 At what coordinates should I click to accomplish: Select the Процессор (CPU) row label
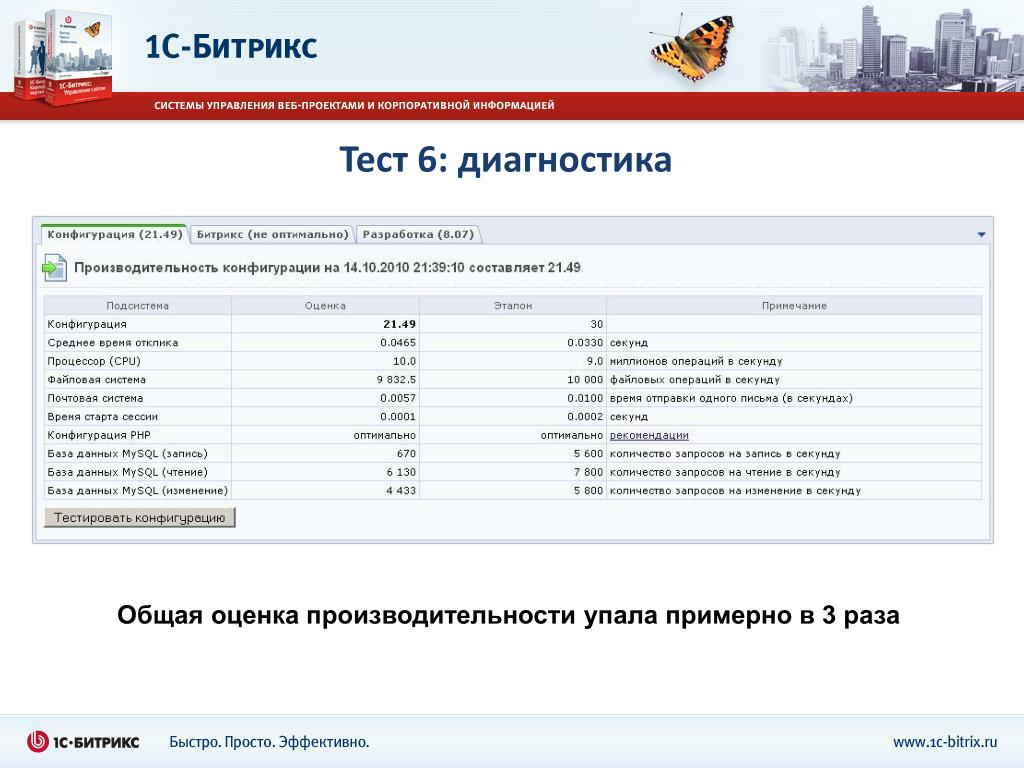pos(94,361)
